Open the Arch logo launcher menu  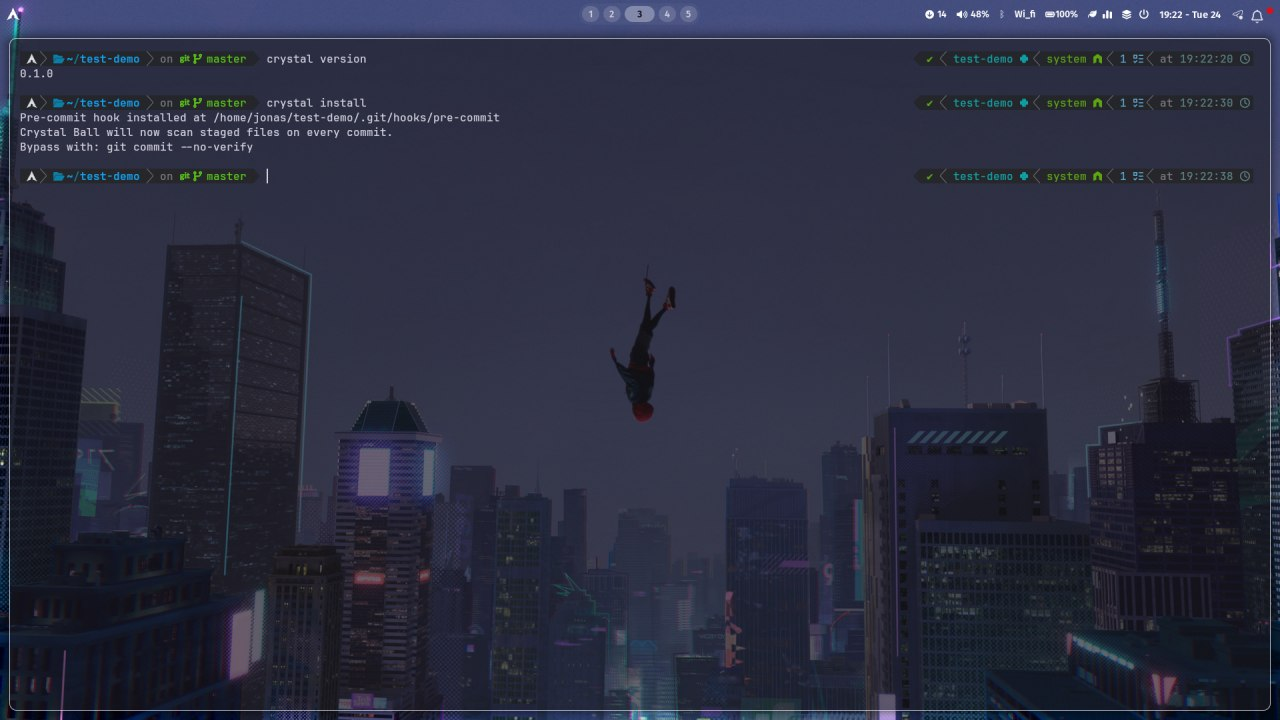[14, 14]
